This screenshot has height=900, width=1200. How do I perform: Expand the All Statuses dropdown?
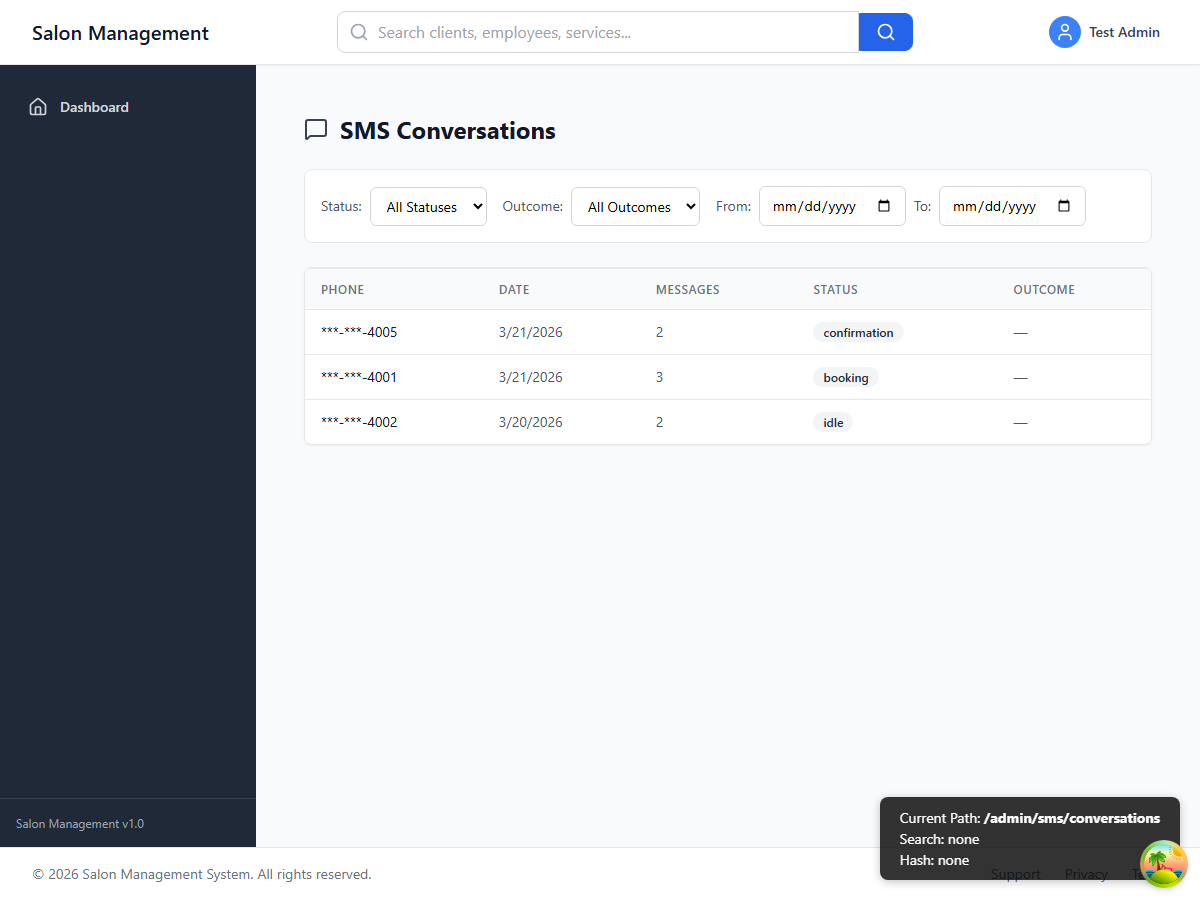click(428, 206)
